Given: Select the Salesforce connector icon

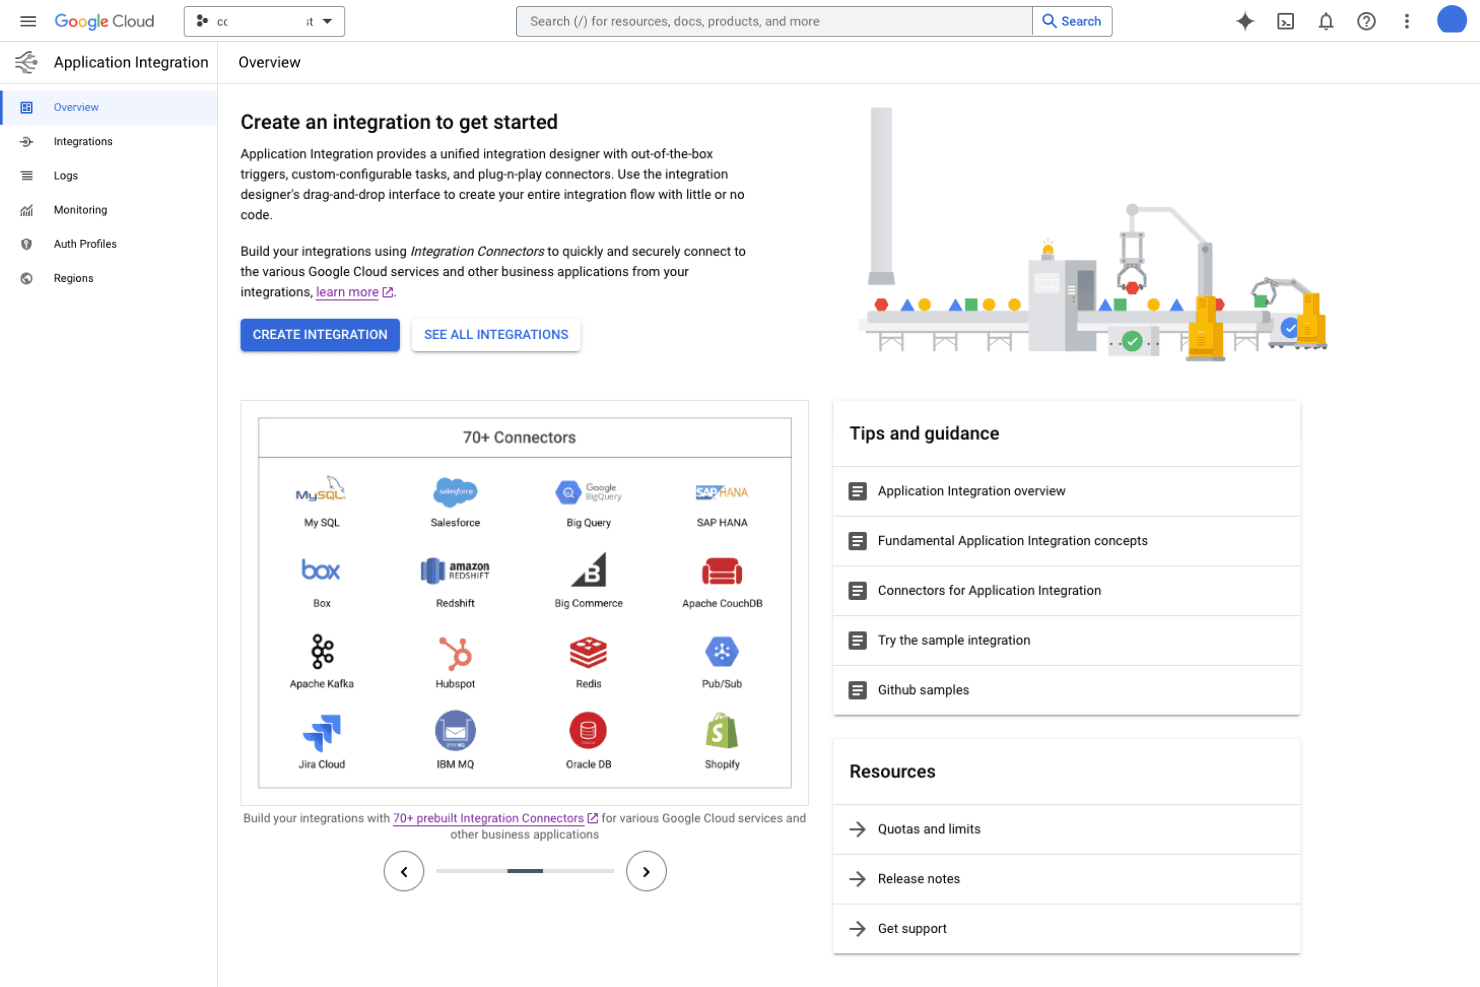Looking at the screenshot, I should pos(455,491).
